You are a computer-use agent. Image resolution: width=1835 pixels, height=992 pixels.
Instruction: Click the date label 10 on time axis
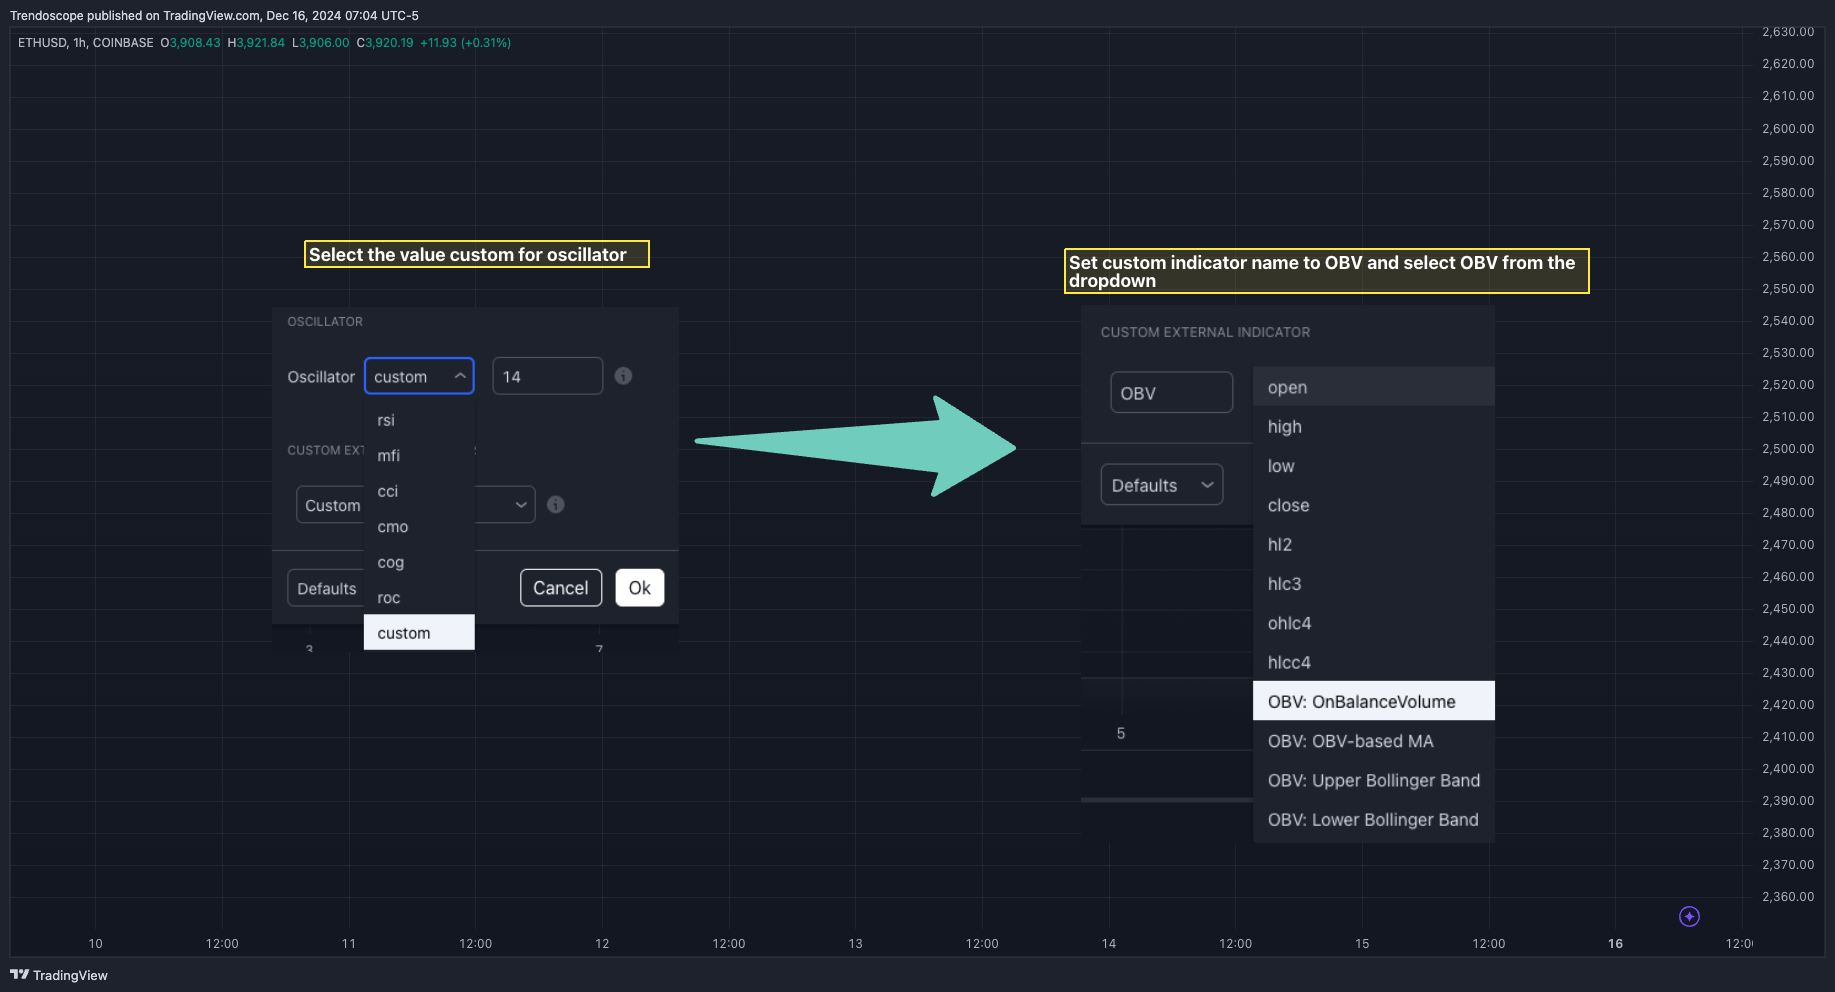tap(95, 943)
